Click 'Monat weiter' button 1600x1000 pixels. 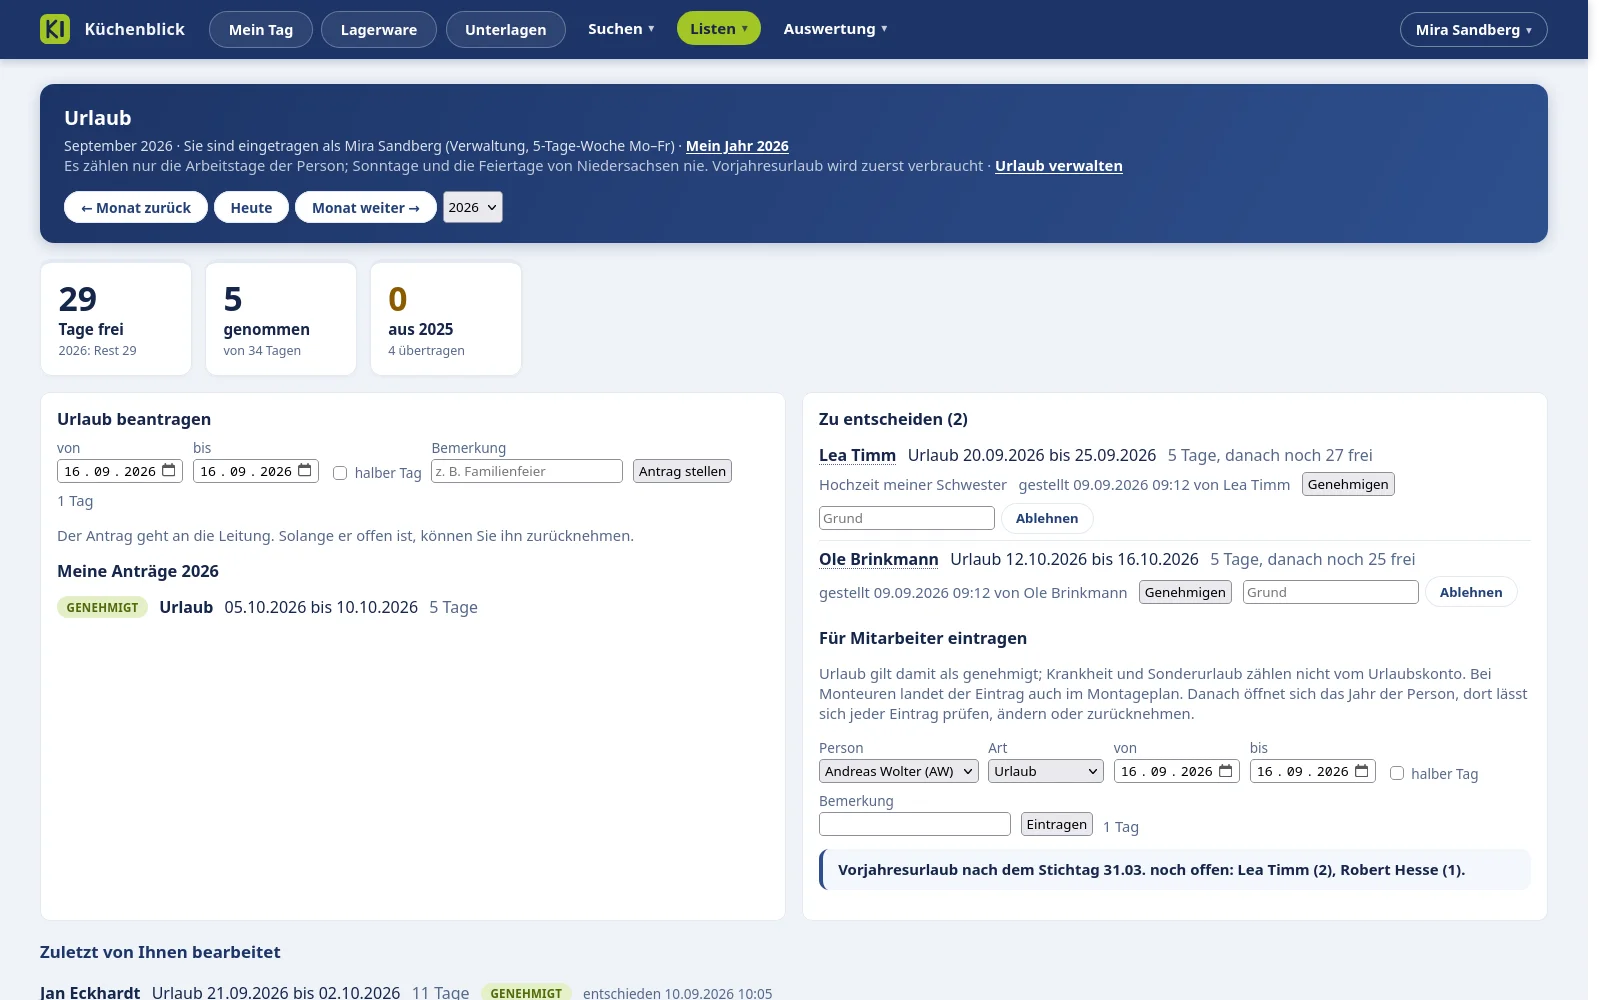click(366, 207)
